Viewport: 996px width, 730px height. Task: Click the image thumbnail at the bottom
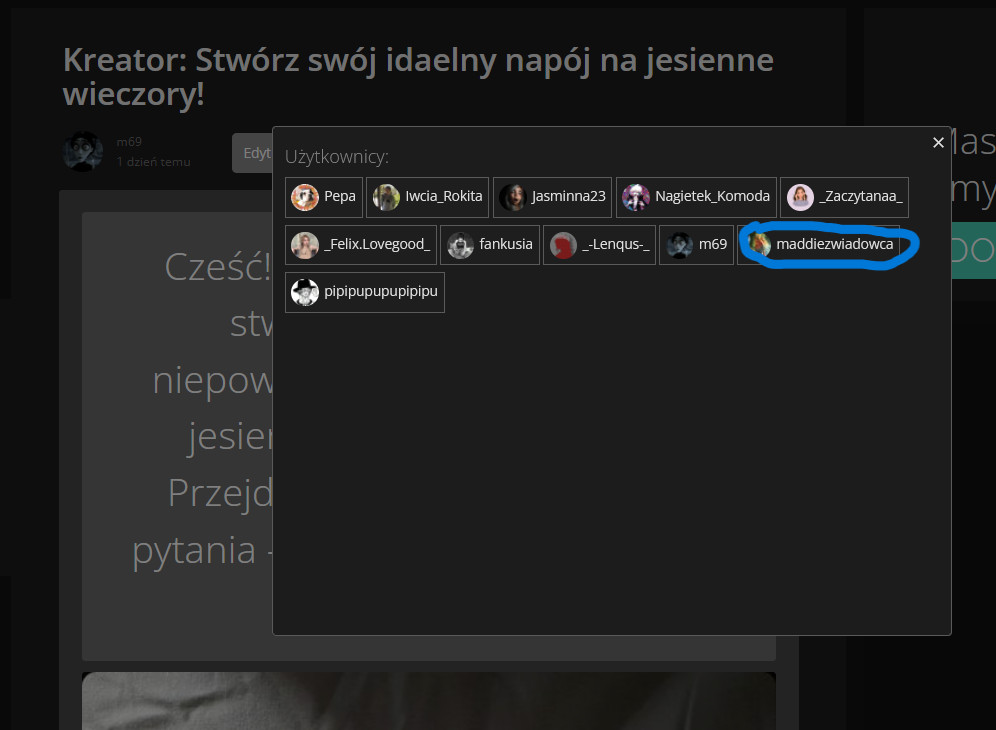428,700
